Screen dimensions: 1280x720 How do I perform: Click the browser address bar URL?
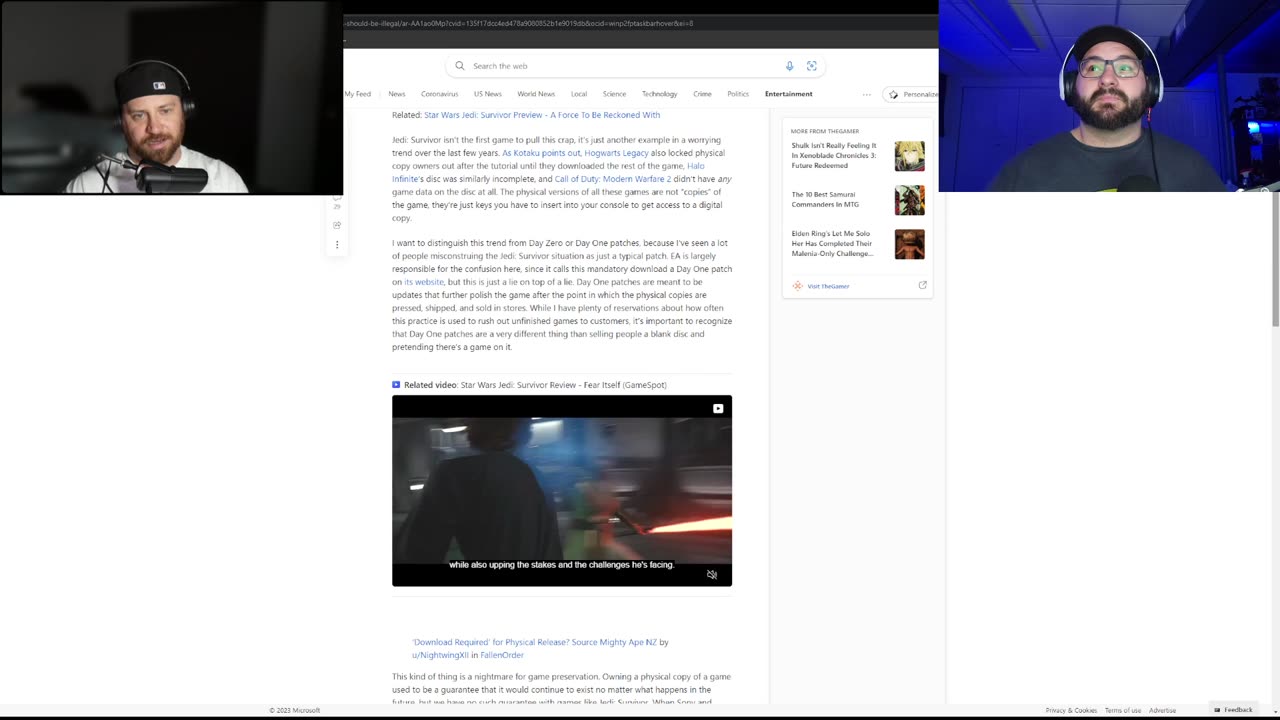coord(518,23)
